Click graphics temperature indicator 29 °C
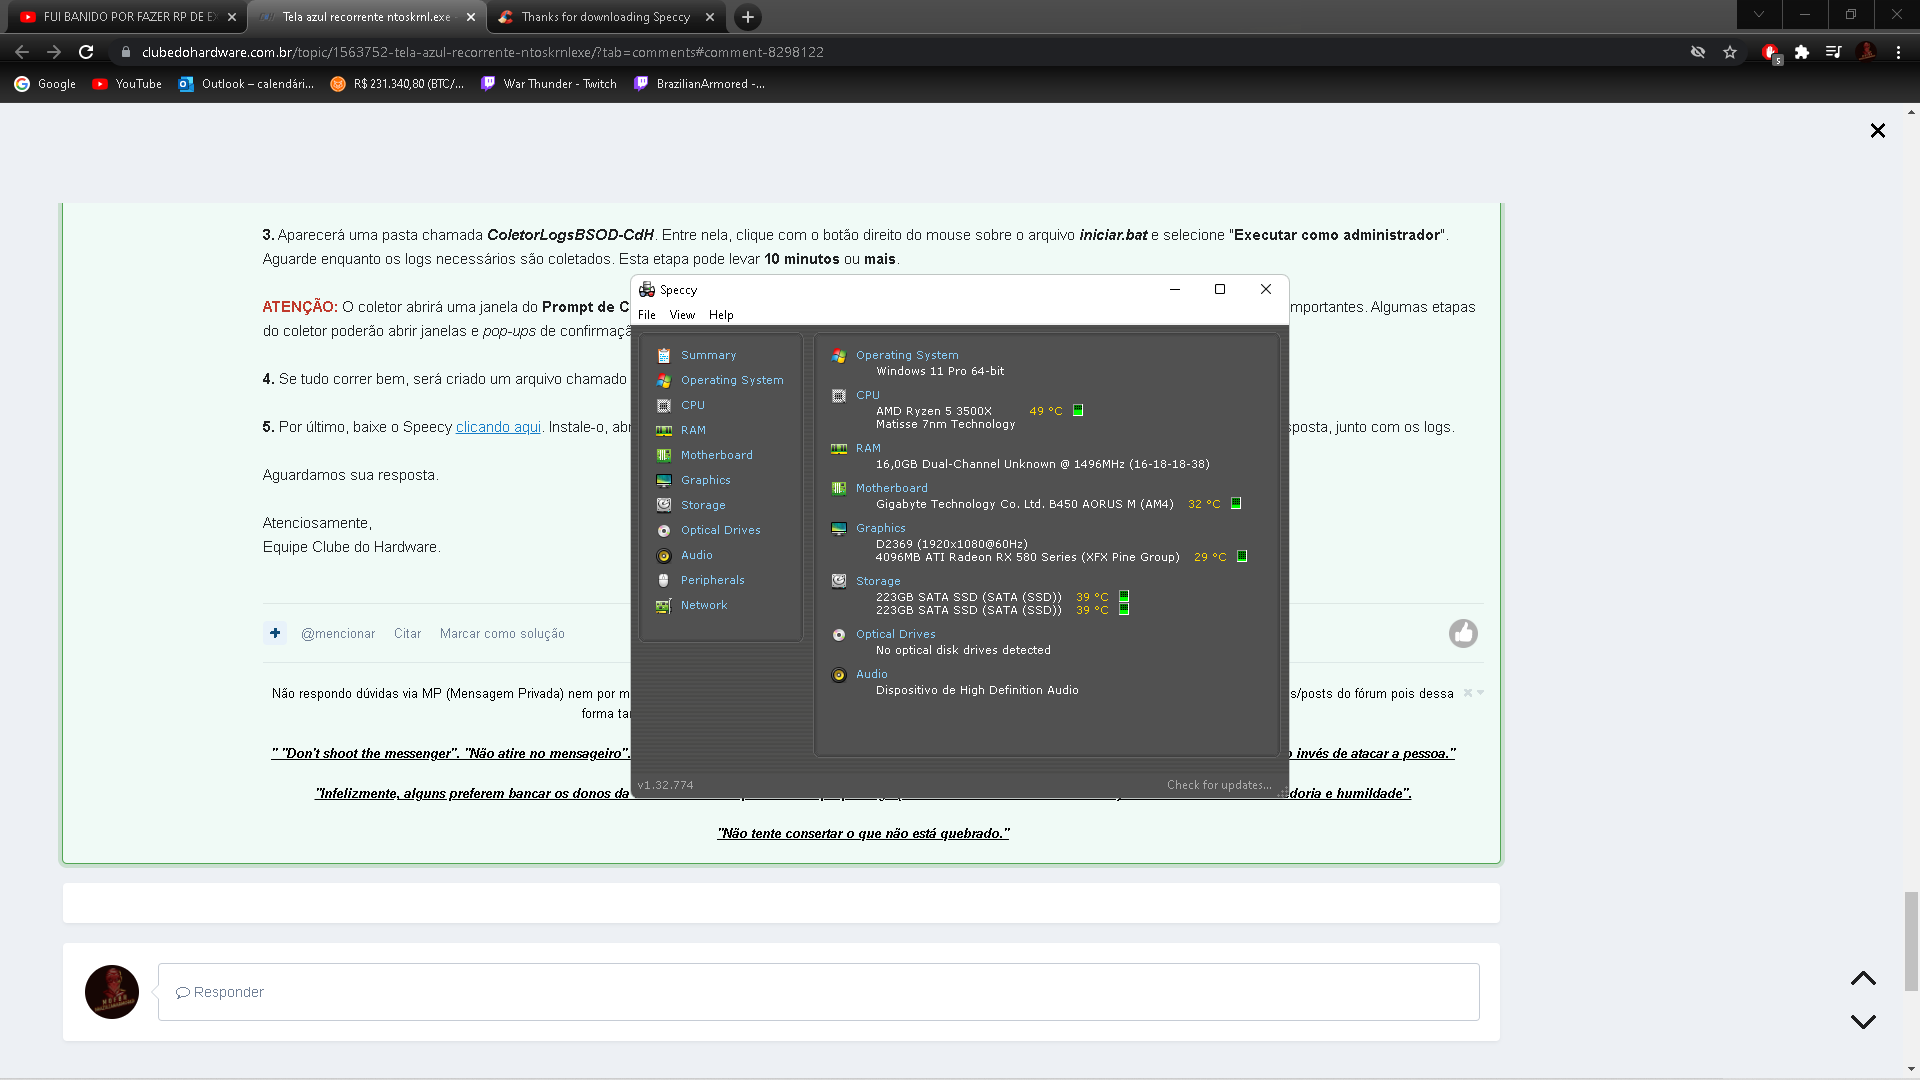 [x=1210, y=557]
